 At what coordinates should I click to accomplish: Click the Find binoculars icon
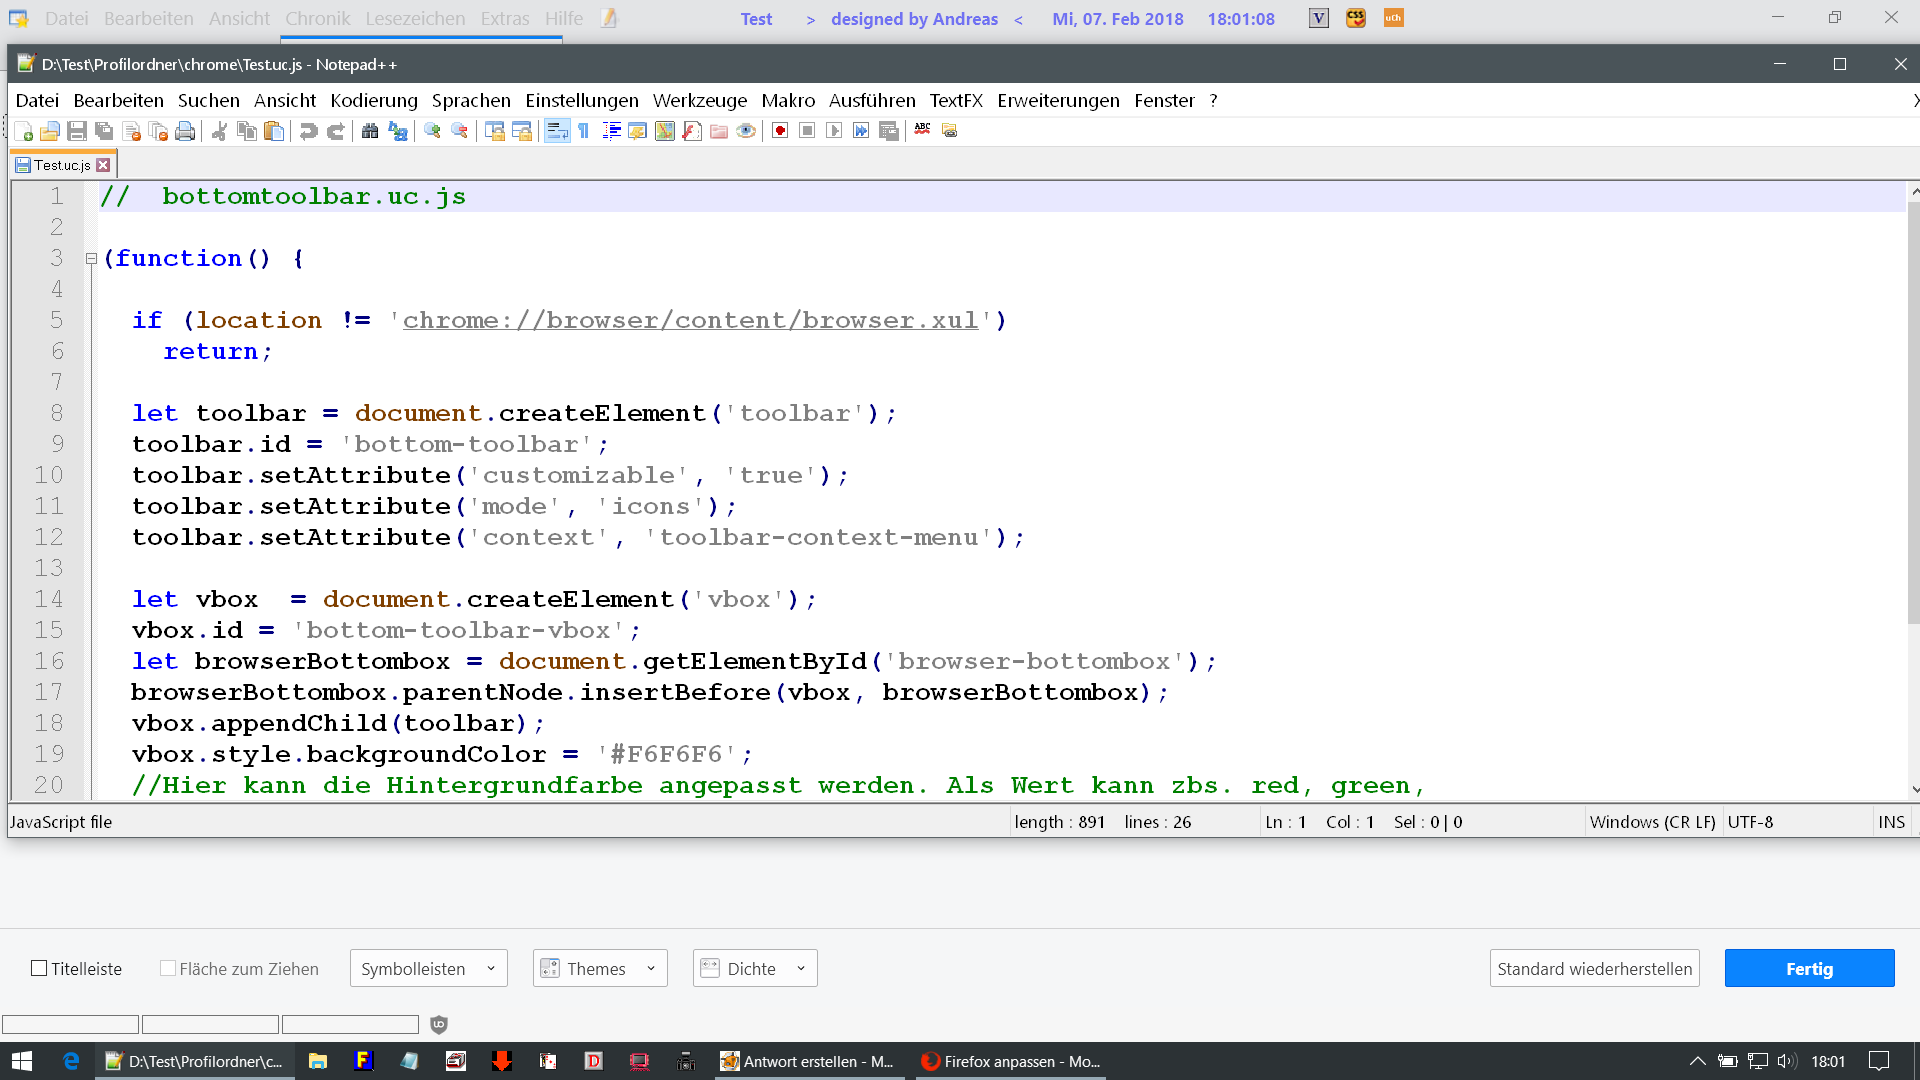370,131
